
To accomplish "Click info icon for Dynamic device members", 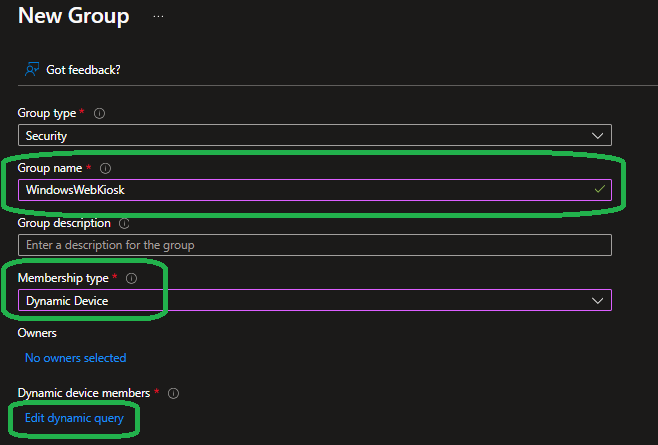I will [174, 393].
